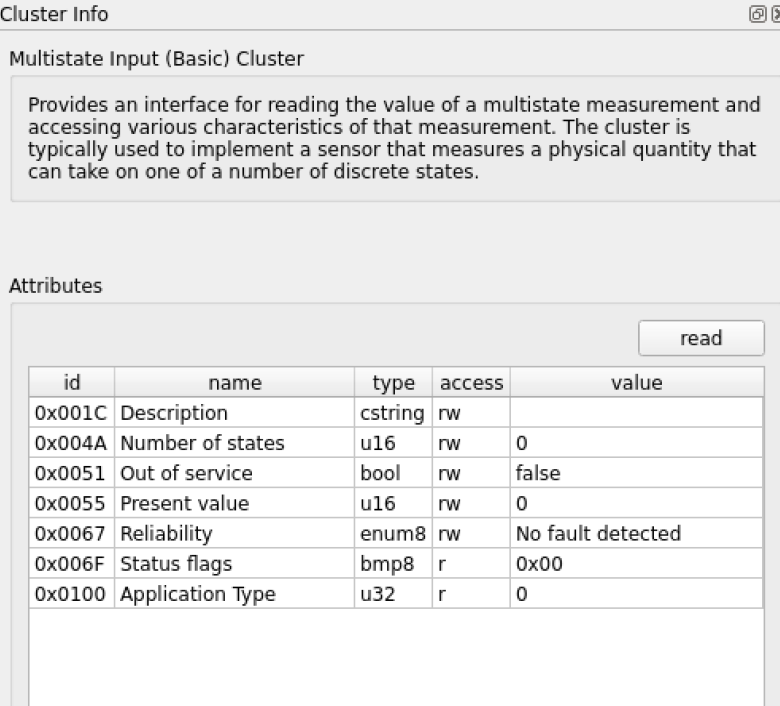Close the Cluster Info panel
The image size is (780, 706).
point(776,14)
